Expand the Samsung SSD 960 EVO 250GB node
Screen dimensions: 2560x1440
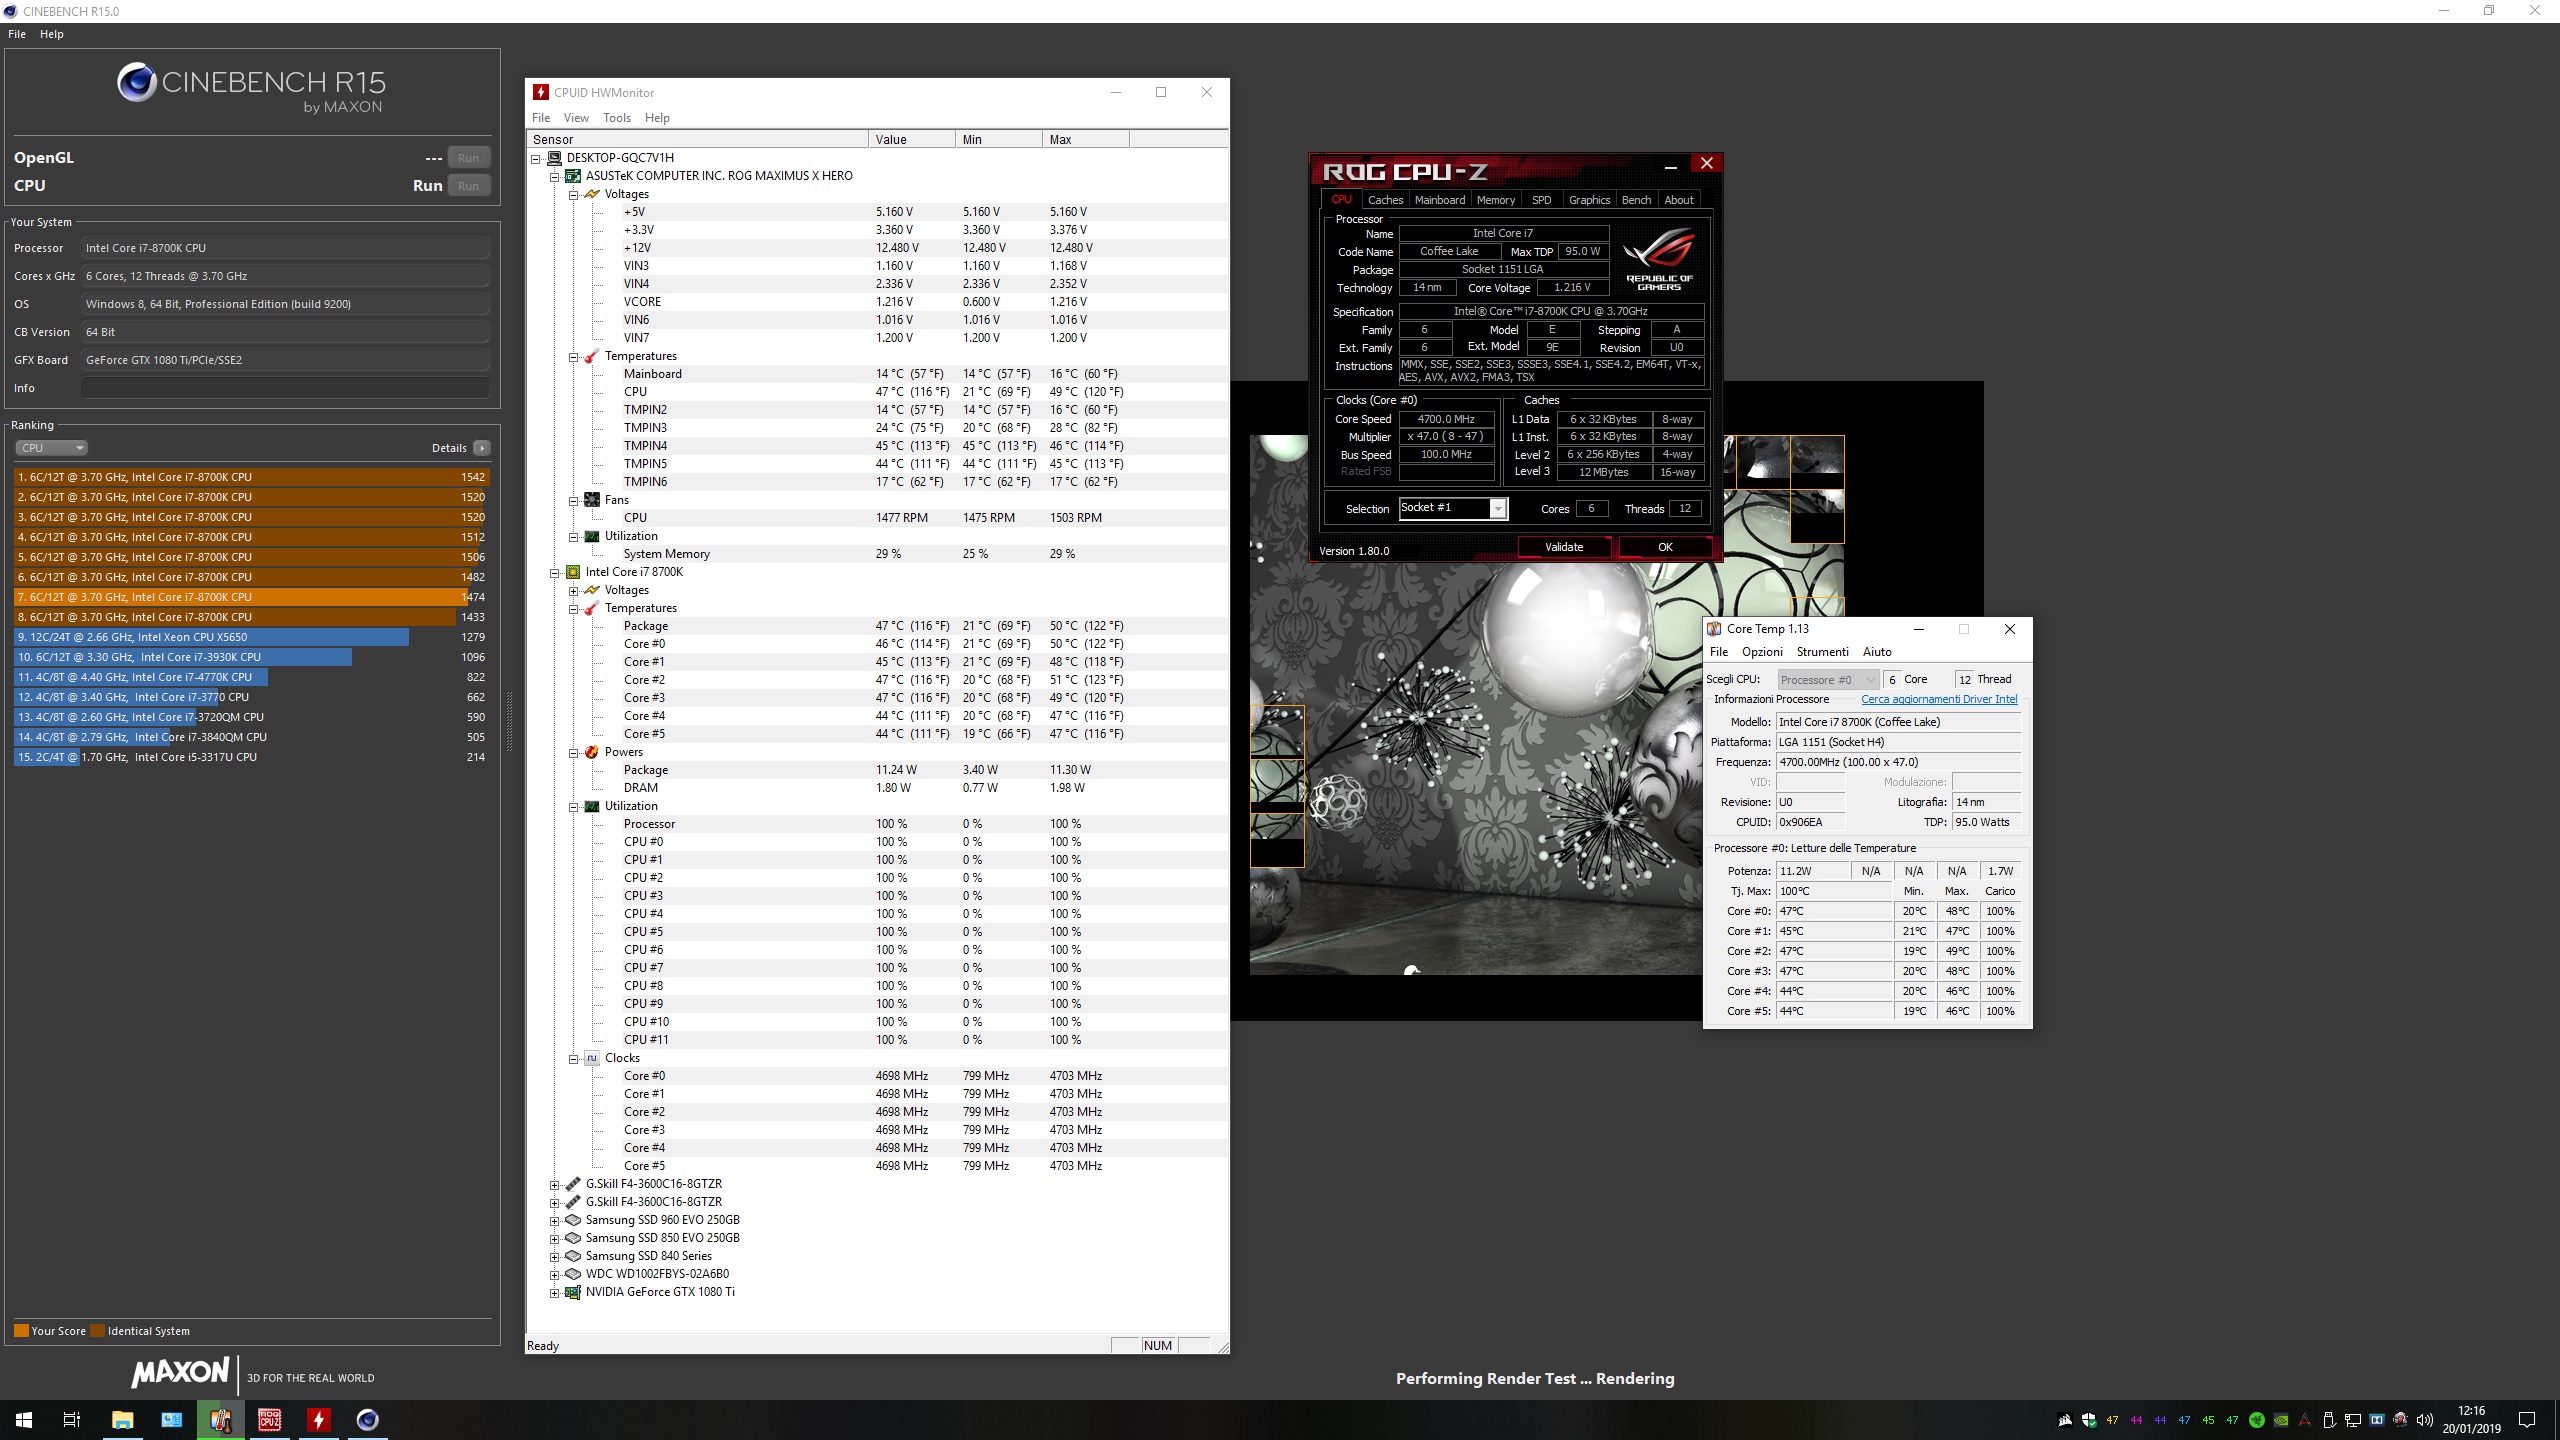(x=555, y=1220)
